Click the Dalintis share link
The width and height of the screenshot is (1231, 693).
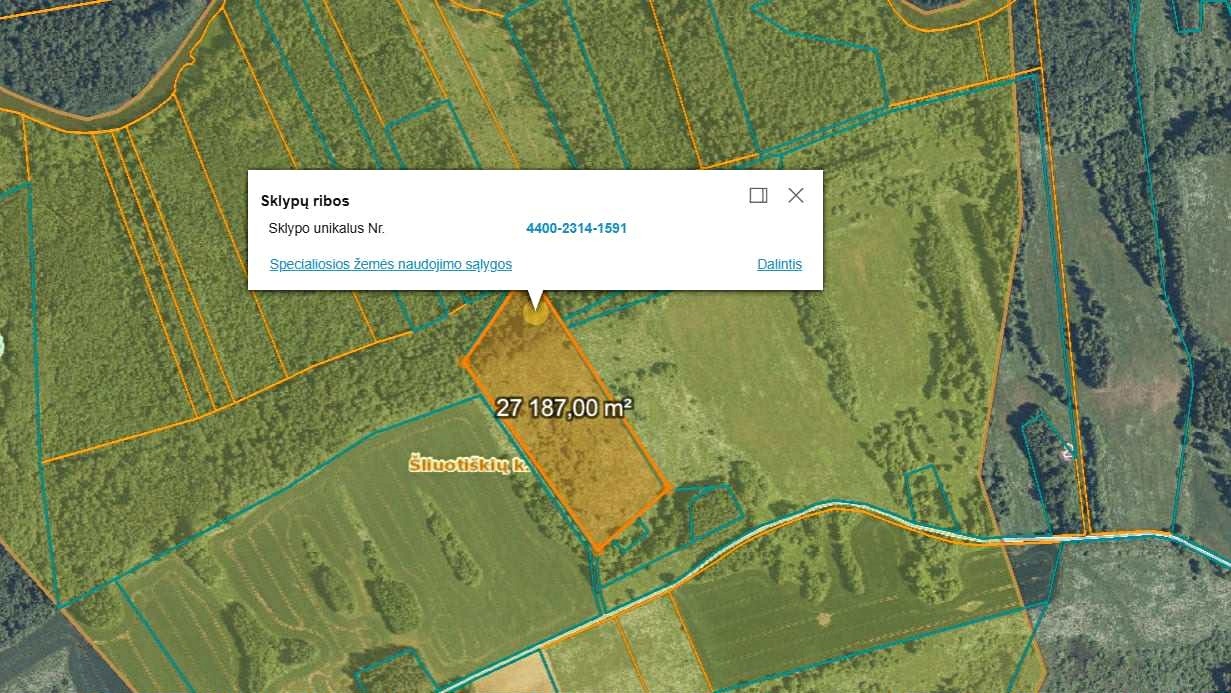(x=780, y=264)
